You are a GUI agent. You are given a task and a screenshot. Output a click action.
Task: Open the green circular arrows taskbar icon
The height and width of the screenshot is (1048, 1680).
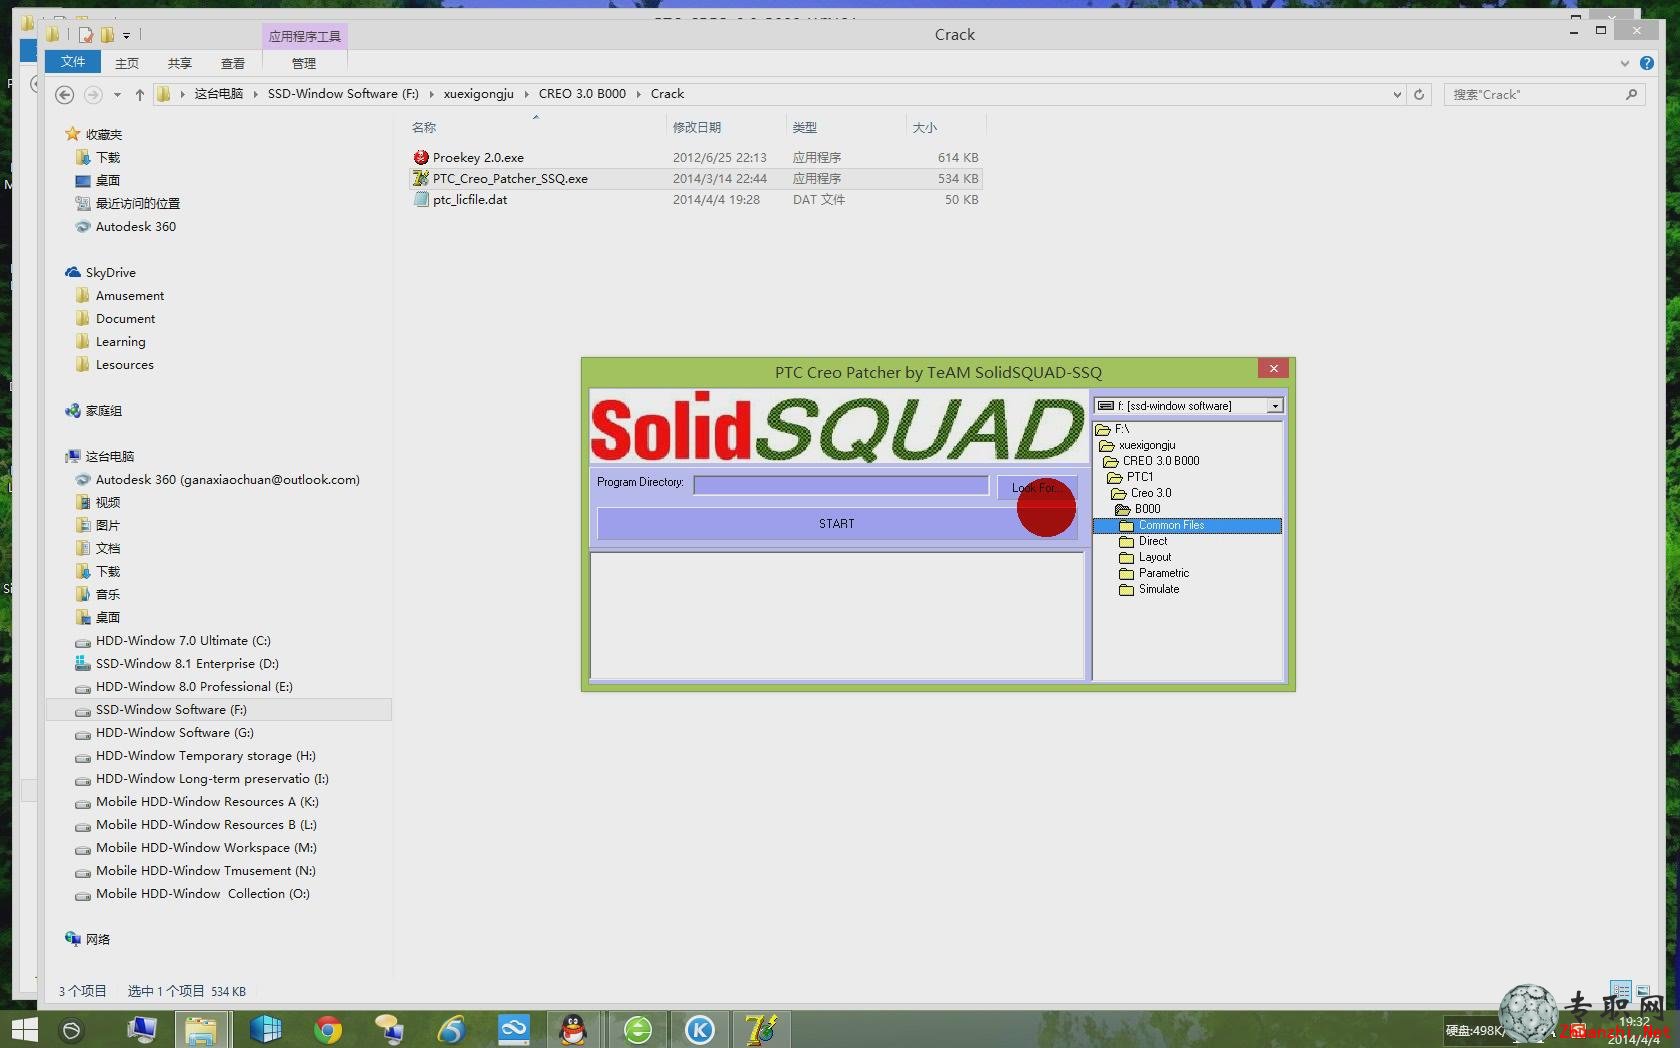pyautogui.click(x=637, y=1029)
